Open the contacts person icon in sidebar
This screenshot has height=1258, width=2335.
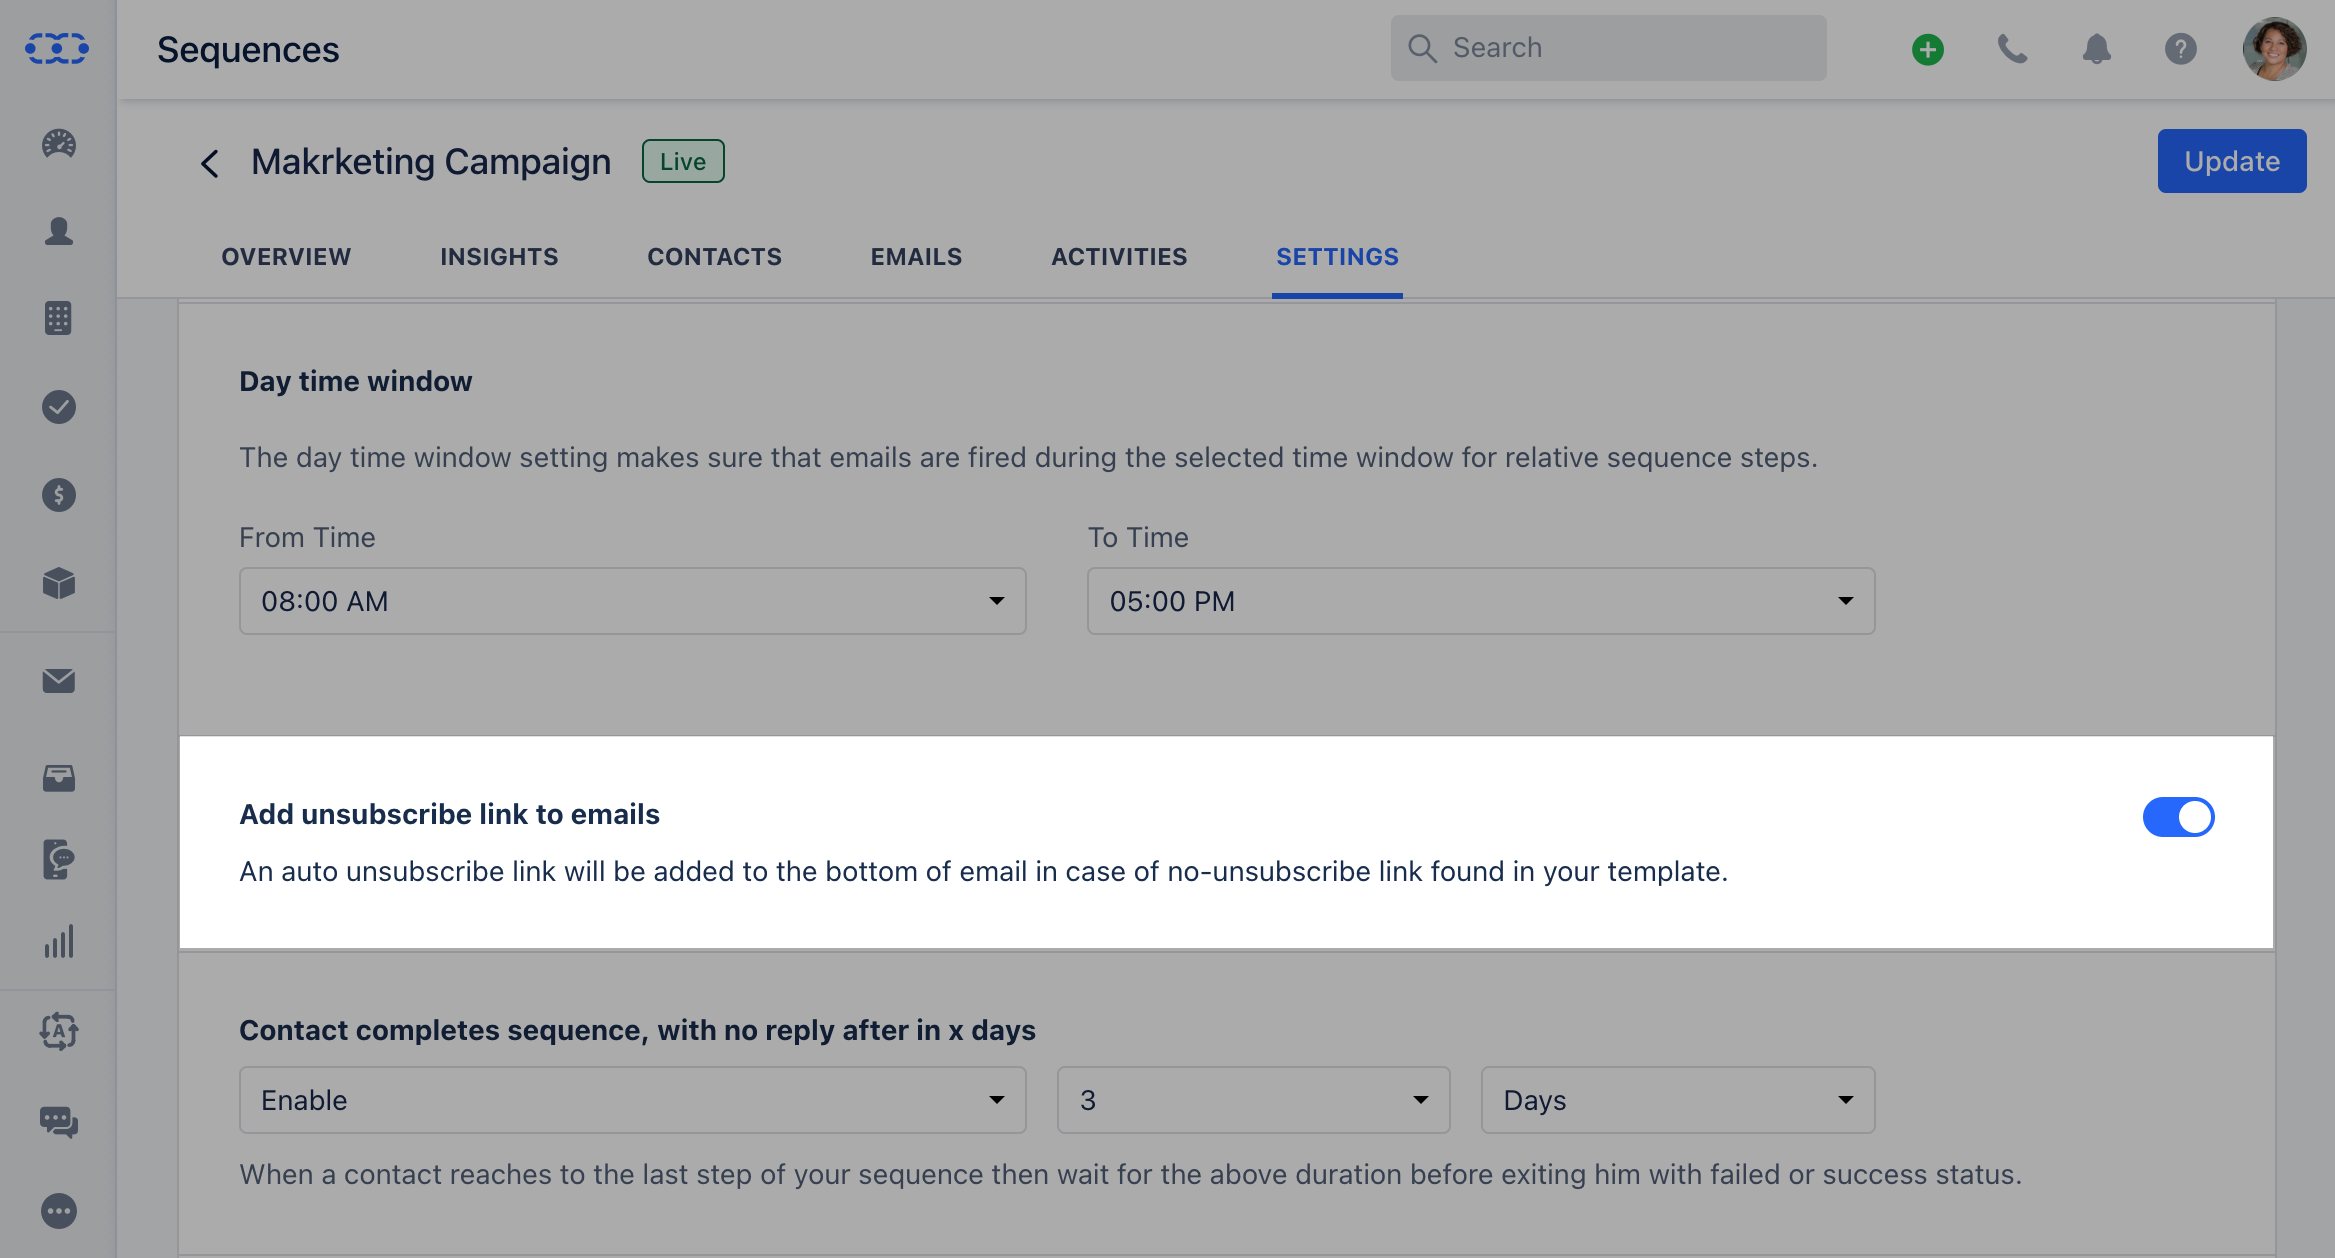(59, 231)
